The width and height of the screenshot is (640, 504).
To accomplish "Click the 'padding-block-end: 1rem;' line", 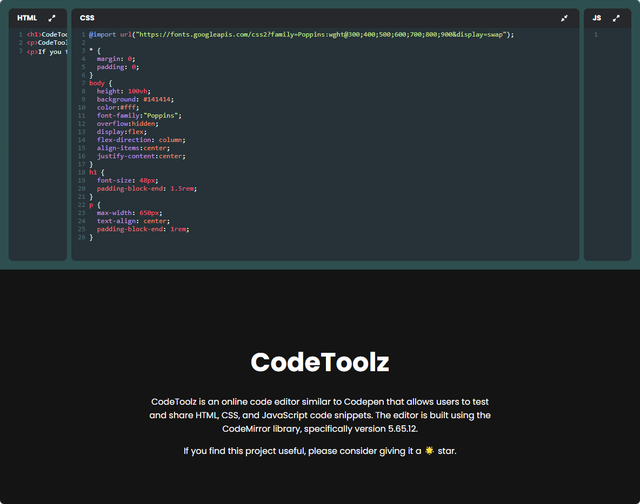I will (x=143, y=229).
